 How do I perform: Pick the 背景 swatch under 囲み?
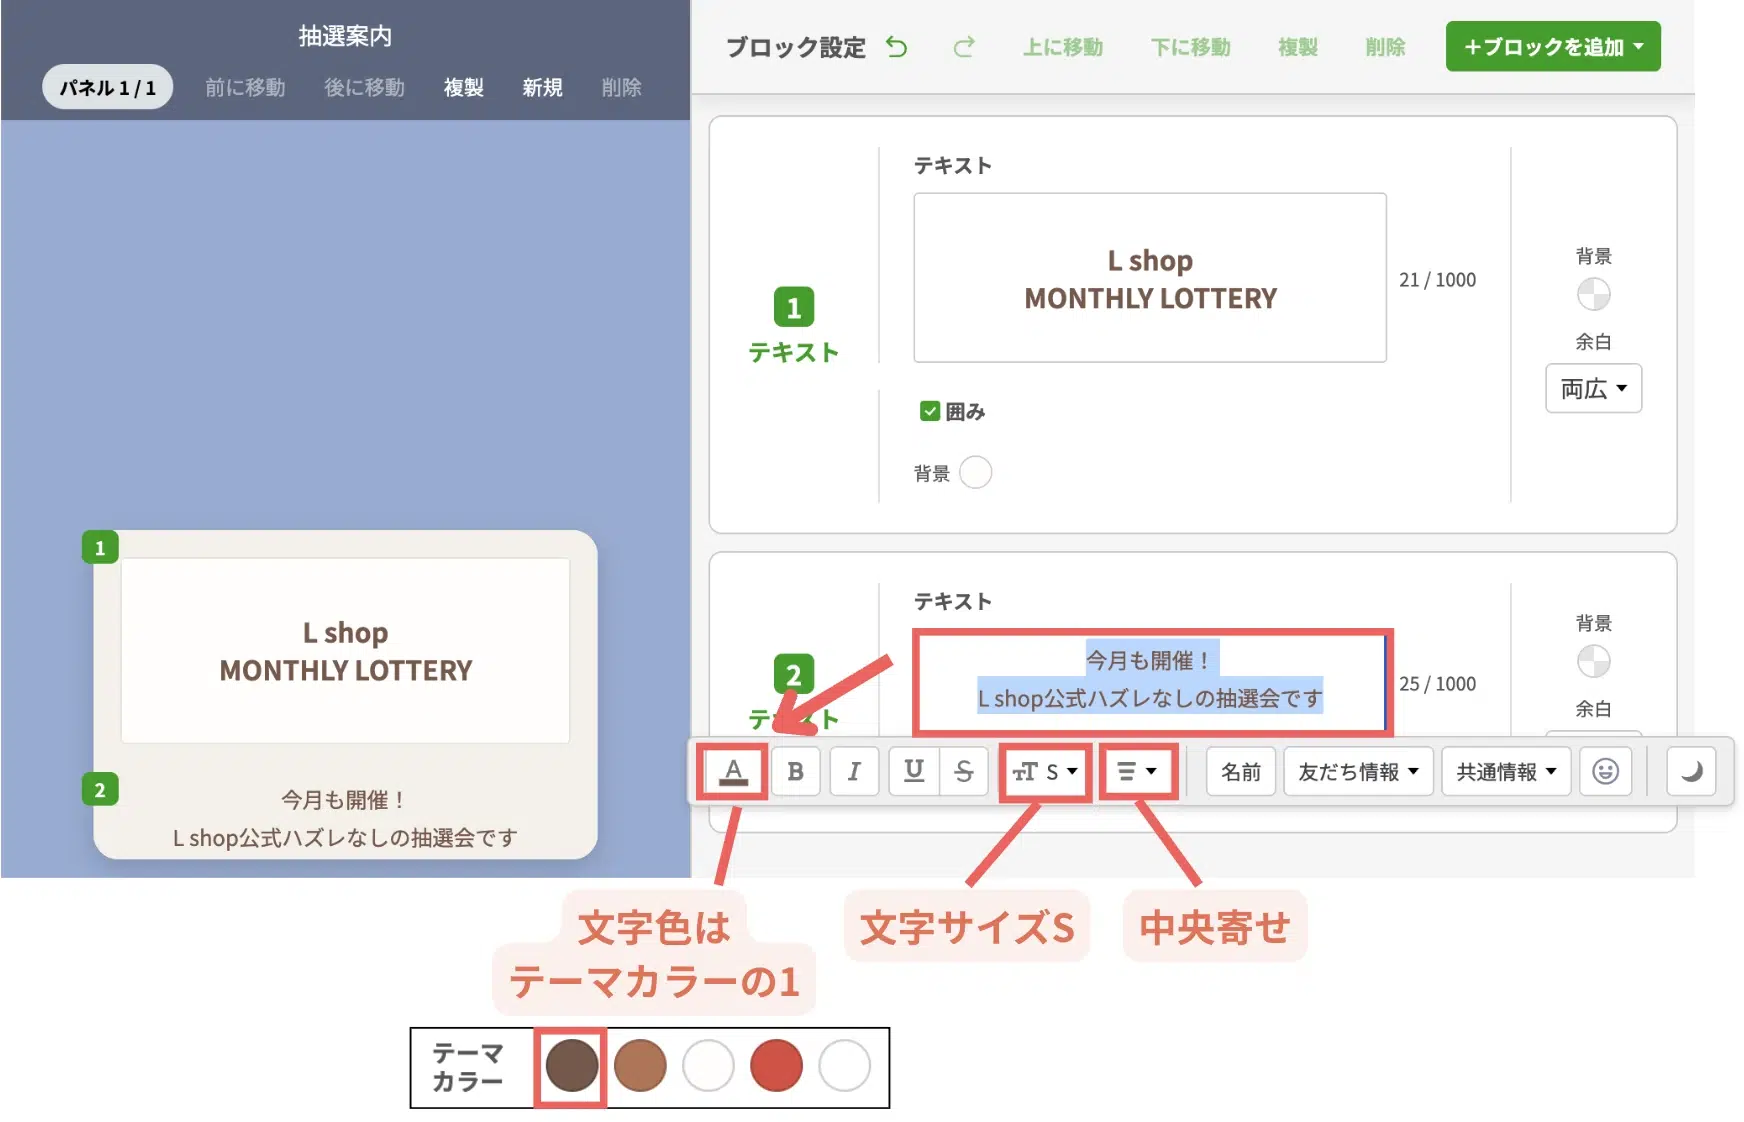[975, 472]
